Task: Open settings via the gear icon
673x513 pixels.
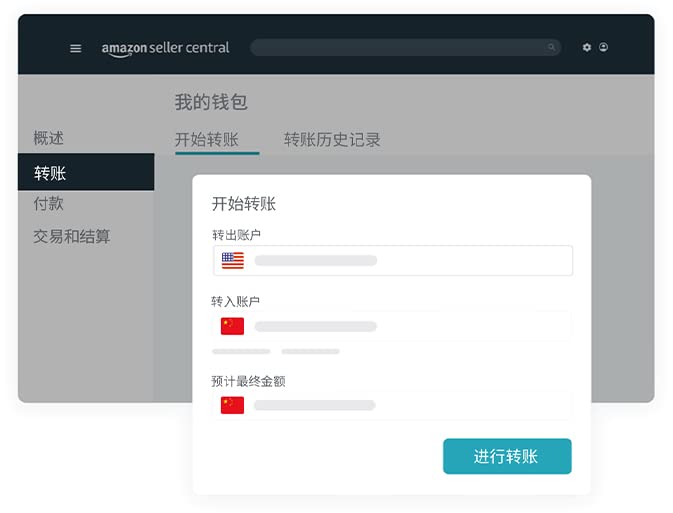Action: point(587,47)
